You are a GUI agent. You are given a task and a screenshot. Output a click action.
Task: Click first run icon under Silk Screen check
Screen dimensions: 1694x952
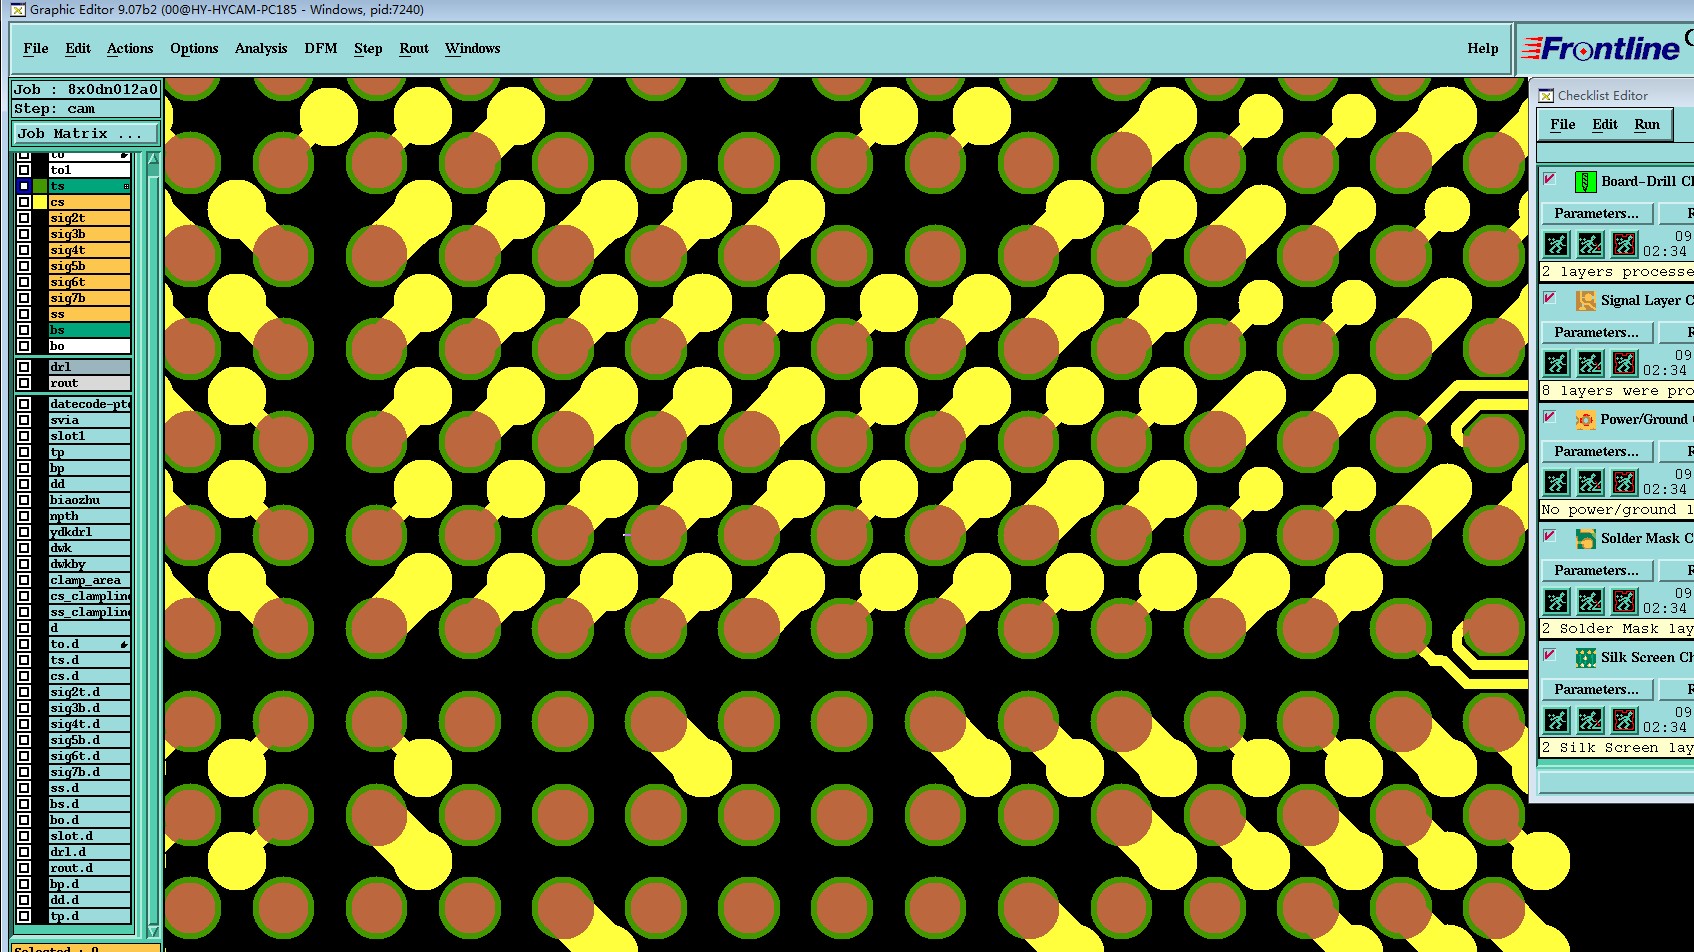click(x=1557, y=719)
